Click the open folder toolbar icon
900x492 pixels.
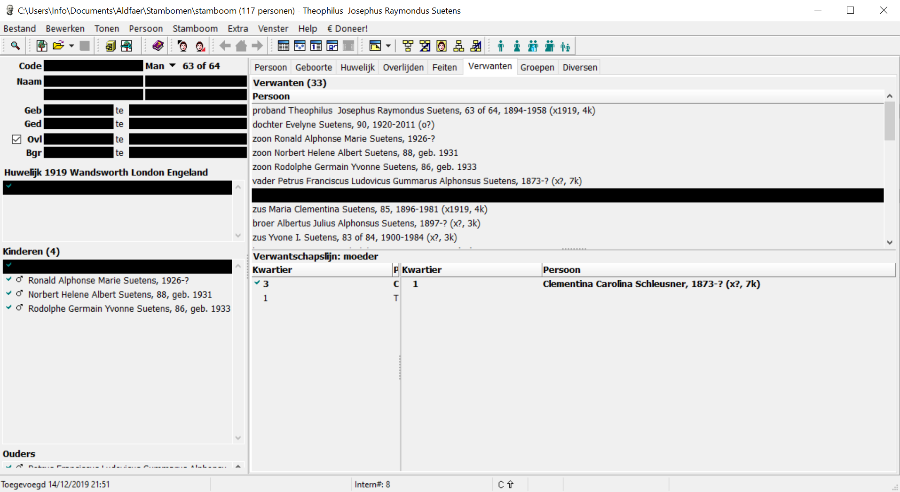[x=58, y=46]
